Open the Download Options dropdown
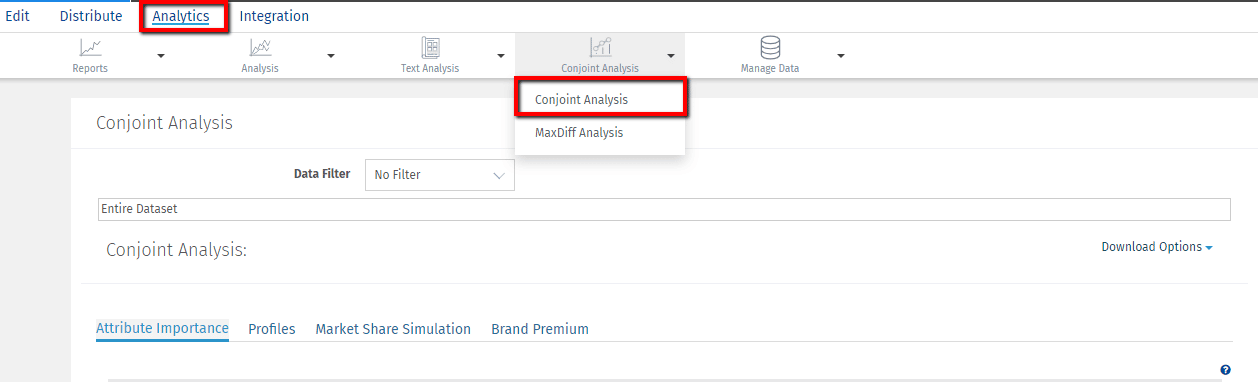The image size is (1258, 382). [1157, 247]
